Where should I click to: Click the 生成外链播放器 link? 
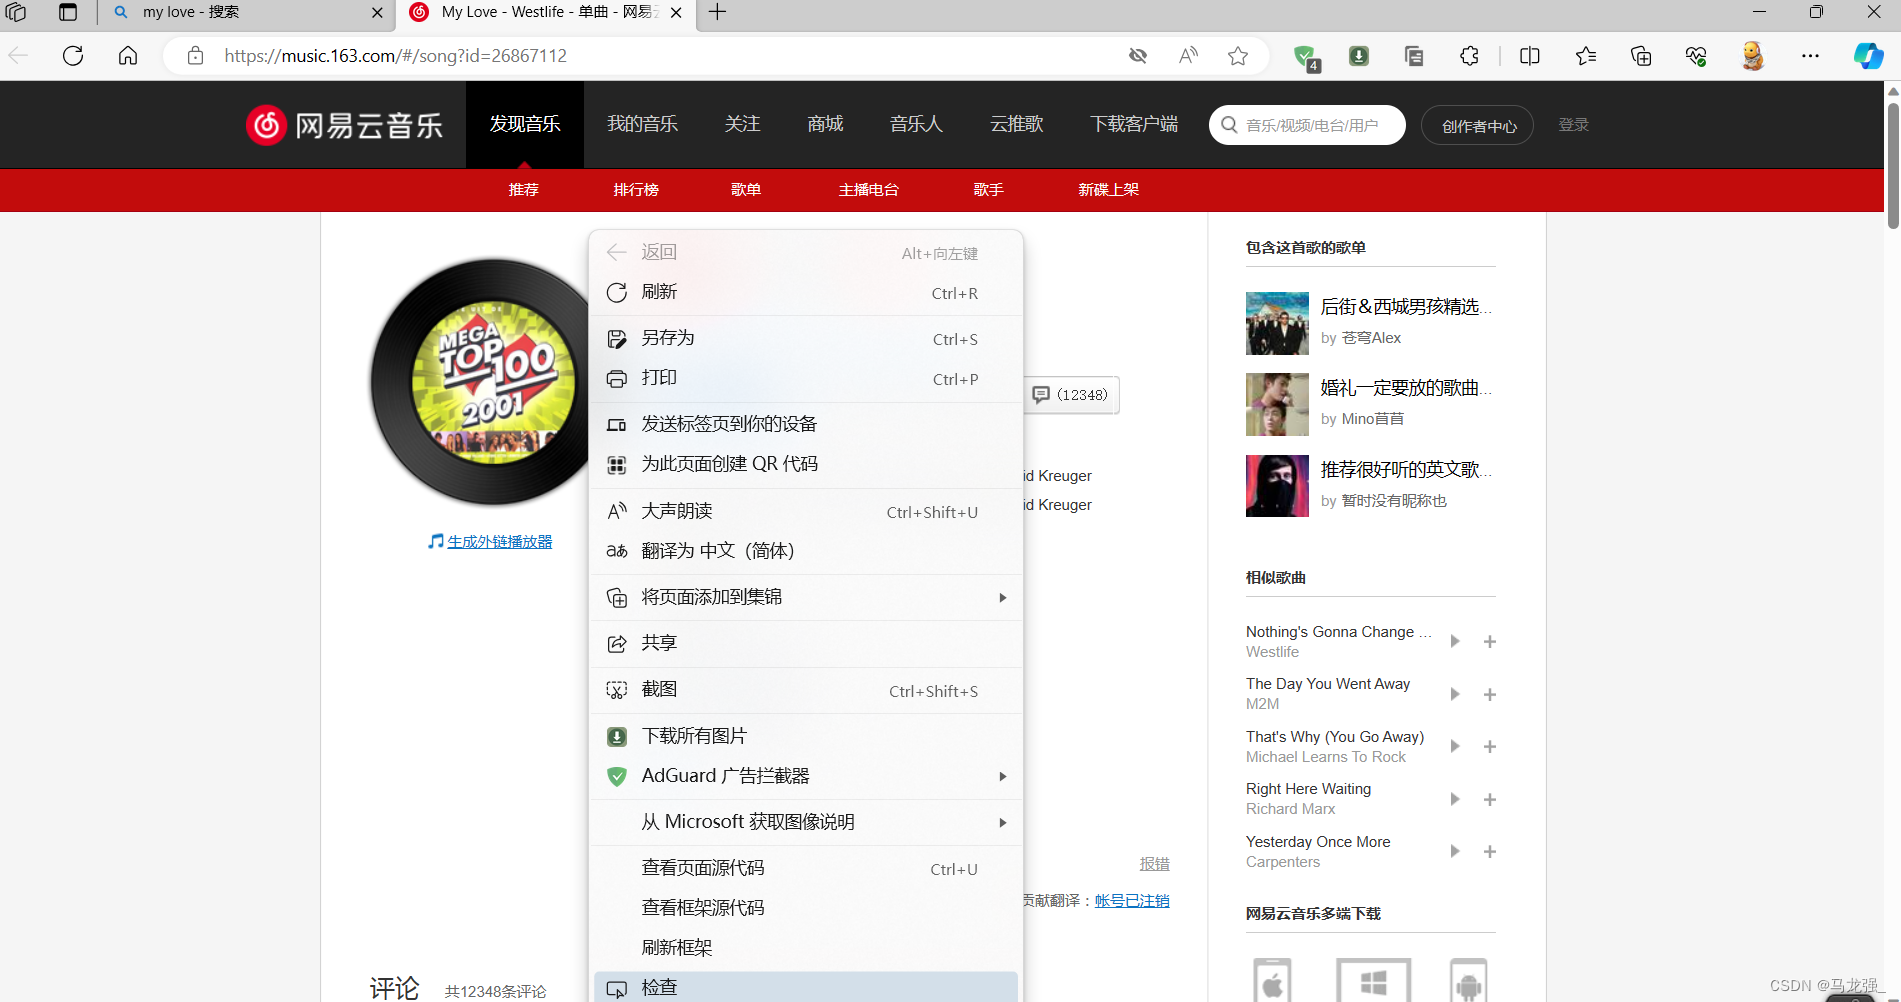499,541
